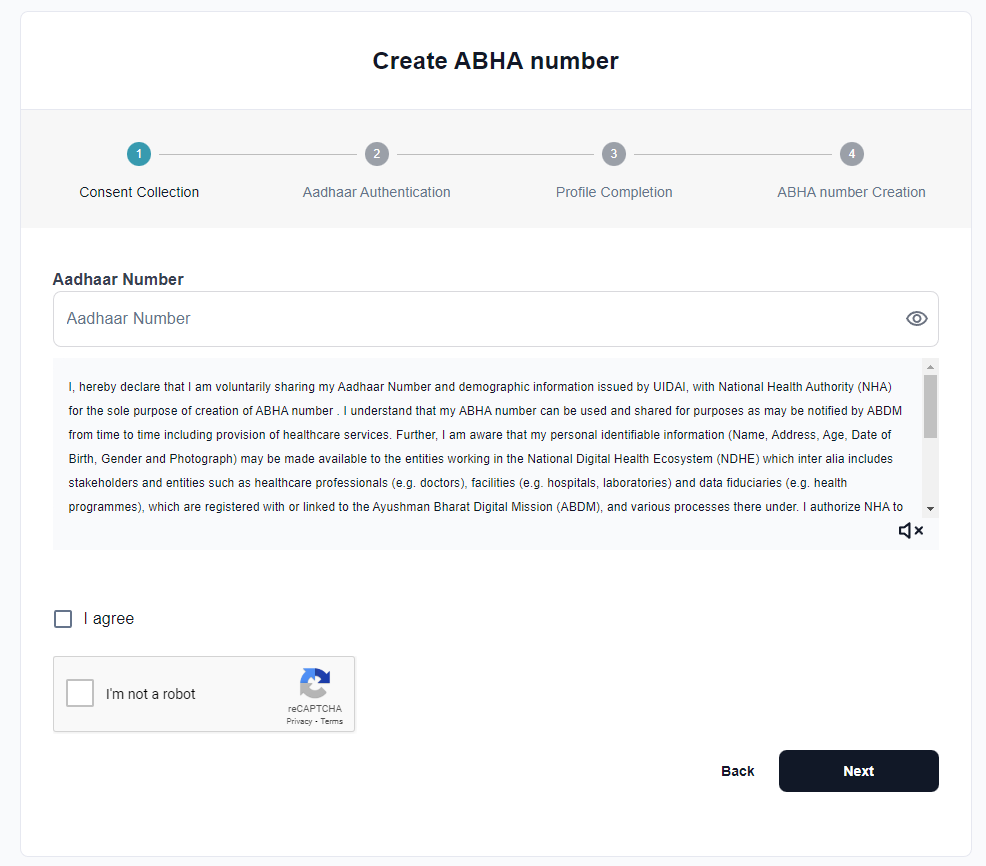986x866 pixels.
Task: Select the Aadhaar Authentication step label
Action: point(377,192)
